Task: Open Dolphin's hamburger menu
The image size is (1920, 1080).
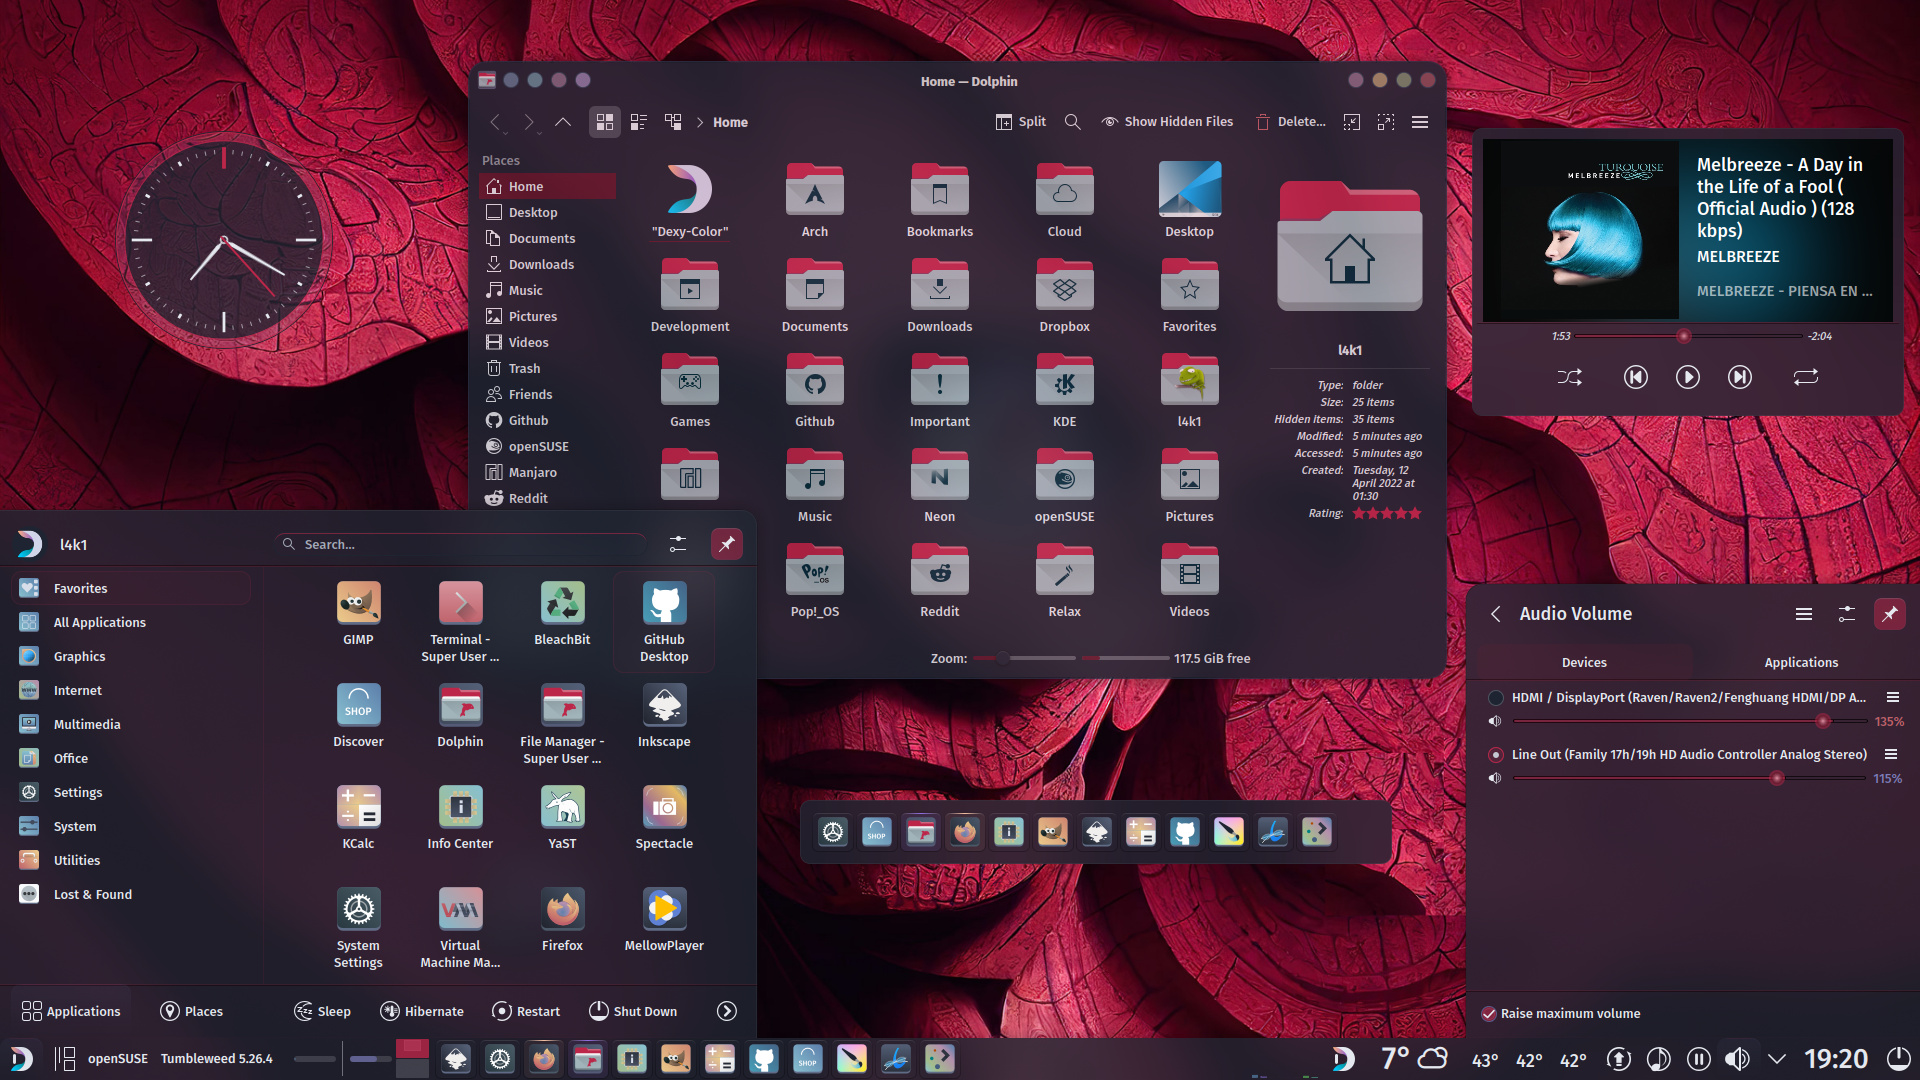Action: [x=1419, y=121]
